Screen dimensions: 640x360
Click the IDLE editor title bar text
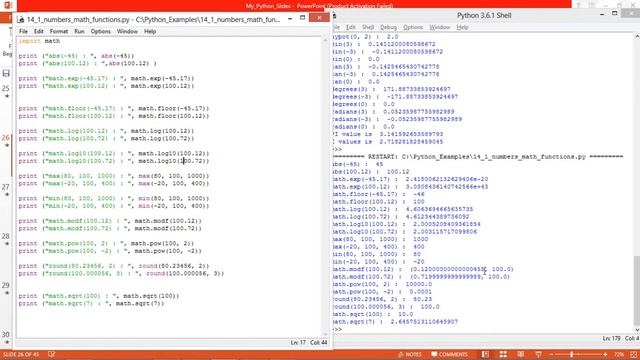tap(153, 19)
